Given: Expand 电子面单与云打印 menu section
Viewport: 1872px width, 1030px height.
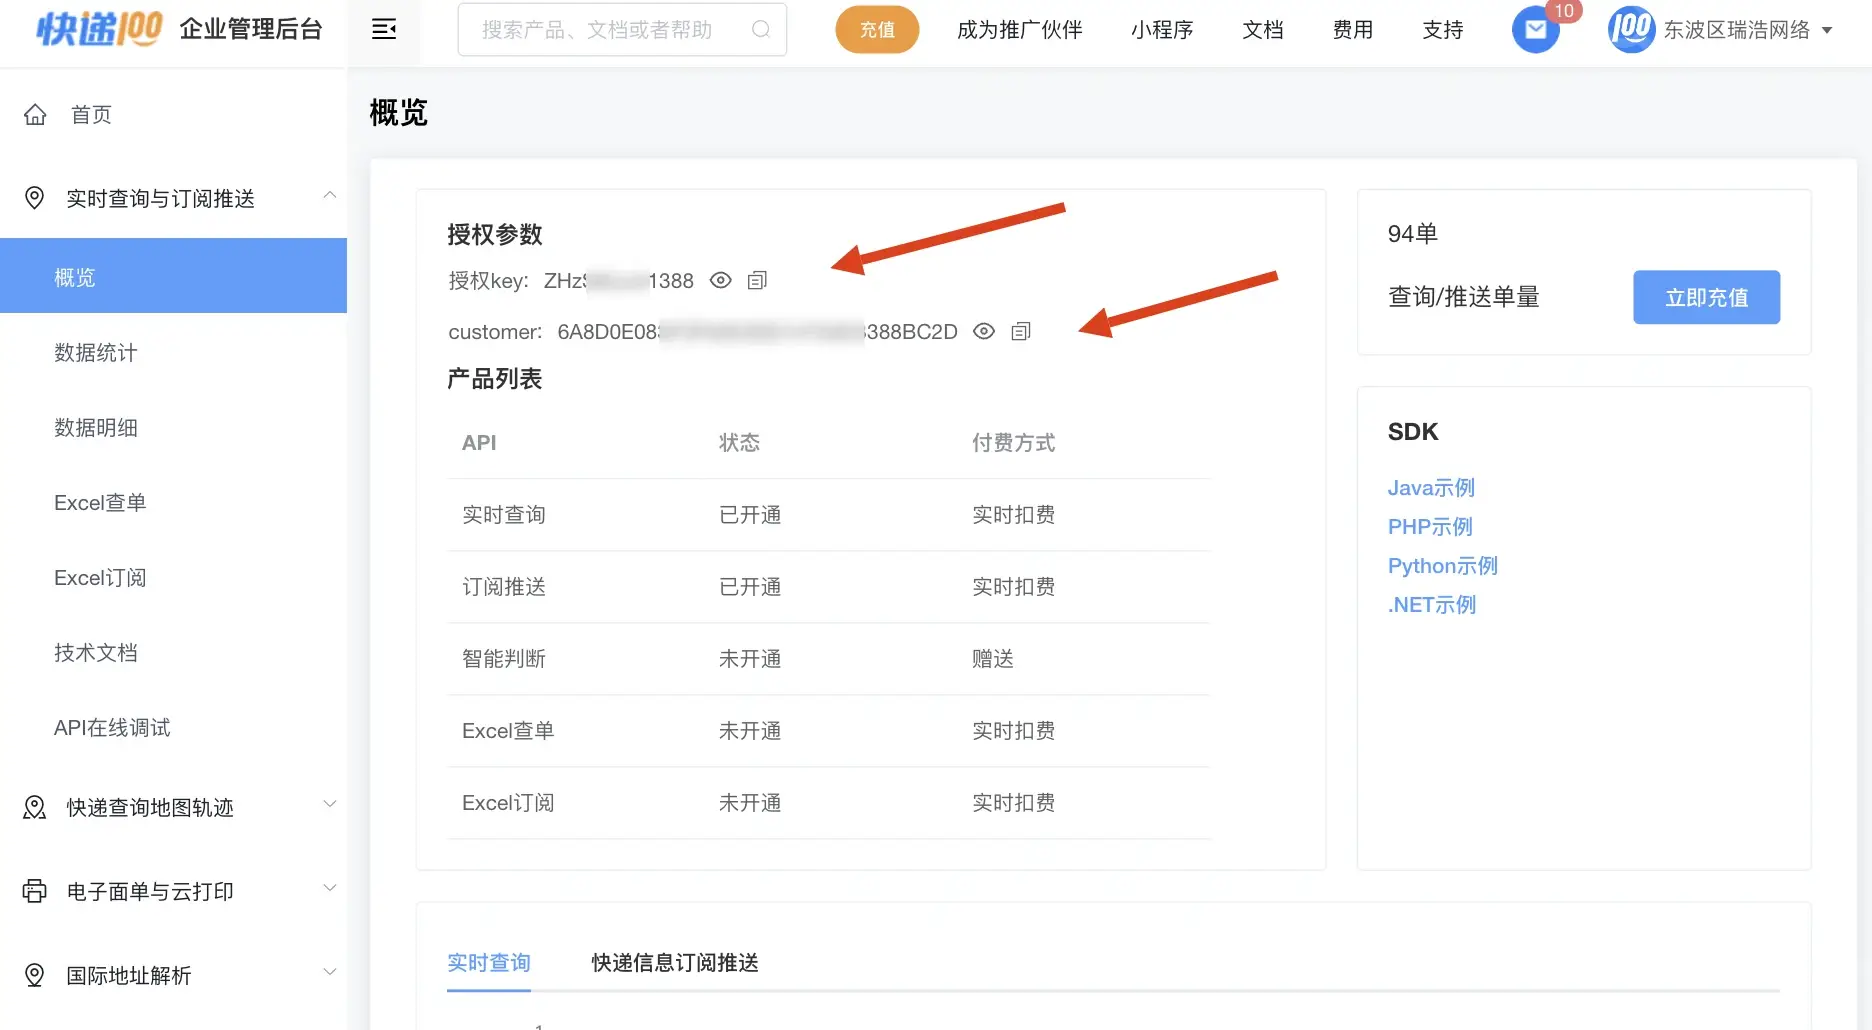Looking at the screenshot, I should [x=329, y=889].
